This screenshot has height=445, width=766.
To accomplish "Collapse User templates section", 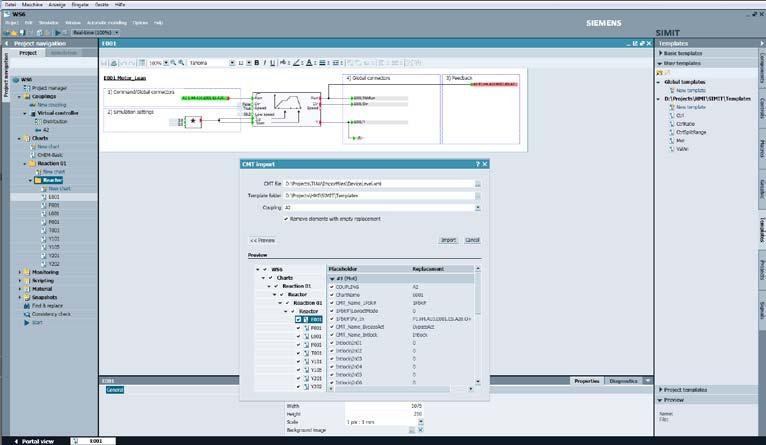I will pyautogui.click(x=660, y=64).
